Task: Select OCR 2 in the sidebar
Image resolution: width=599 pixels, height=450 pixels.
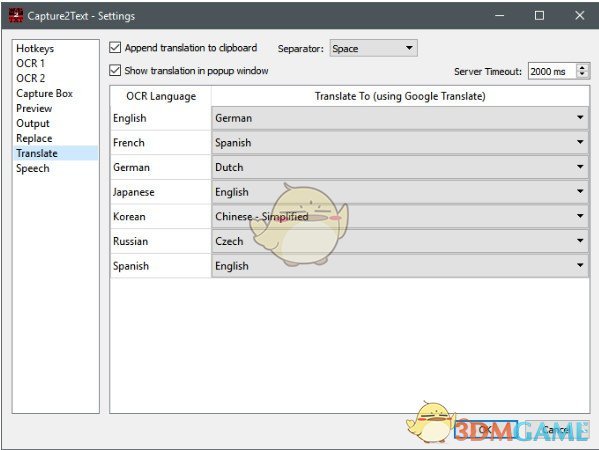Action: pos(55,78)
